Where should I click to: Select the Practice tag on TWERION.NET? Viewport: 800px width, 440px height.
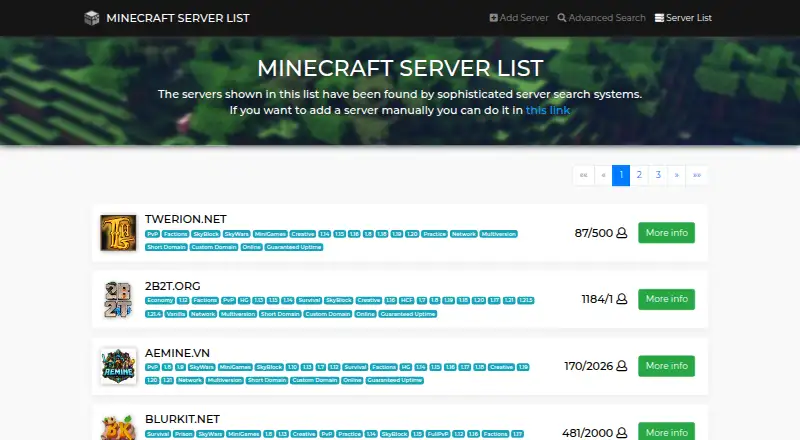point(435,234)
